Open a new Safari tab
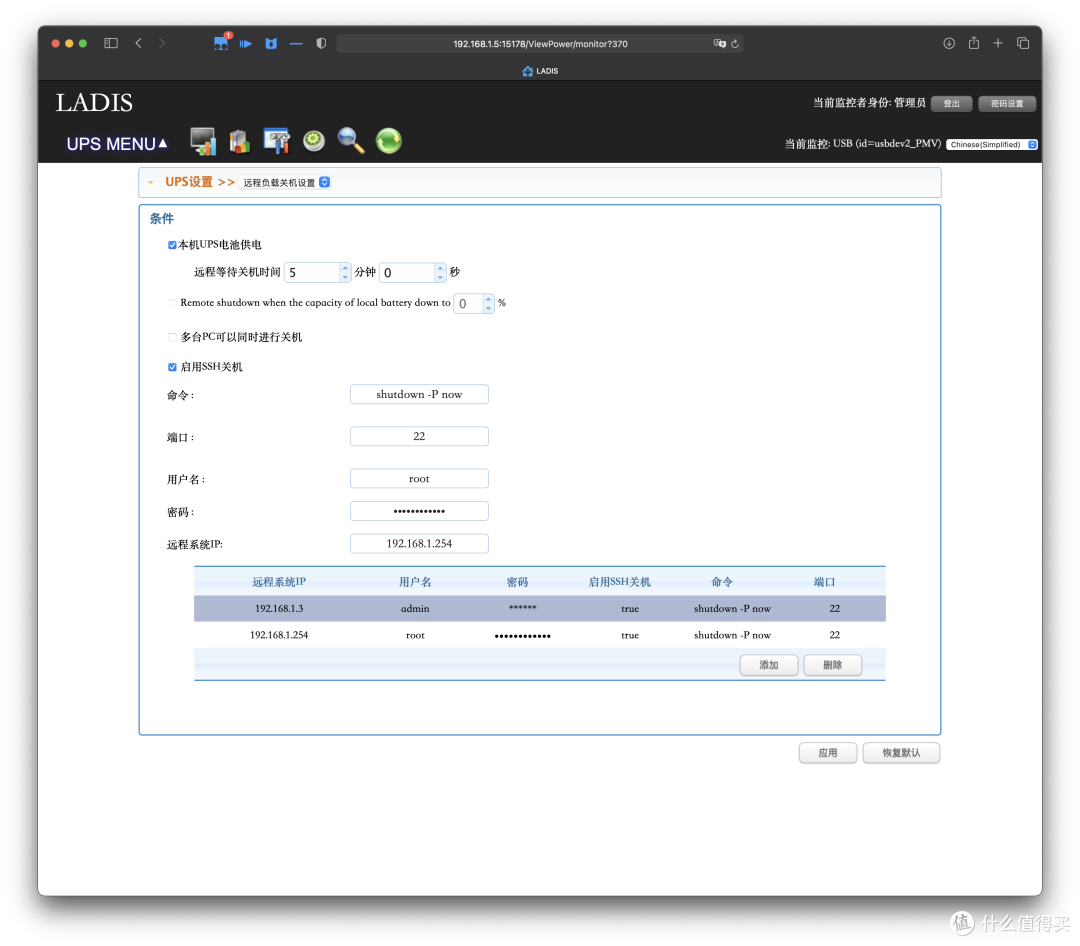 998,43
